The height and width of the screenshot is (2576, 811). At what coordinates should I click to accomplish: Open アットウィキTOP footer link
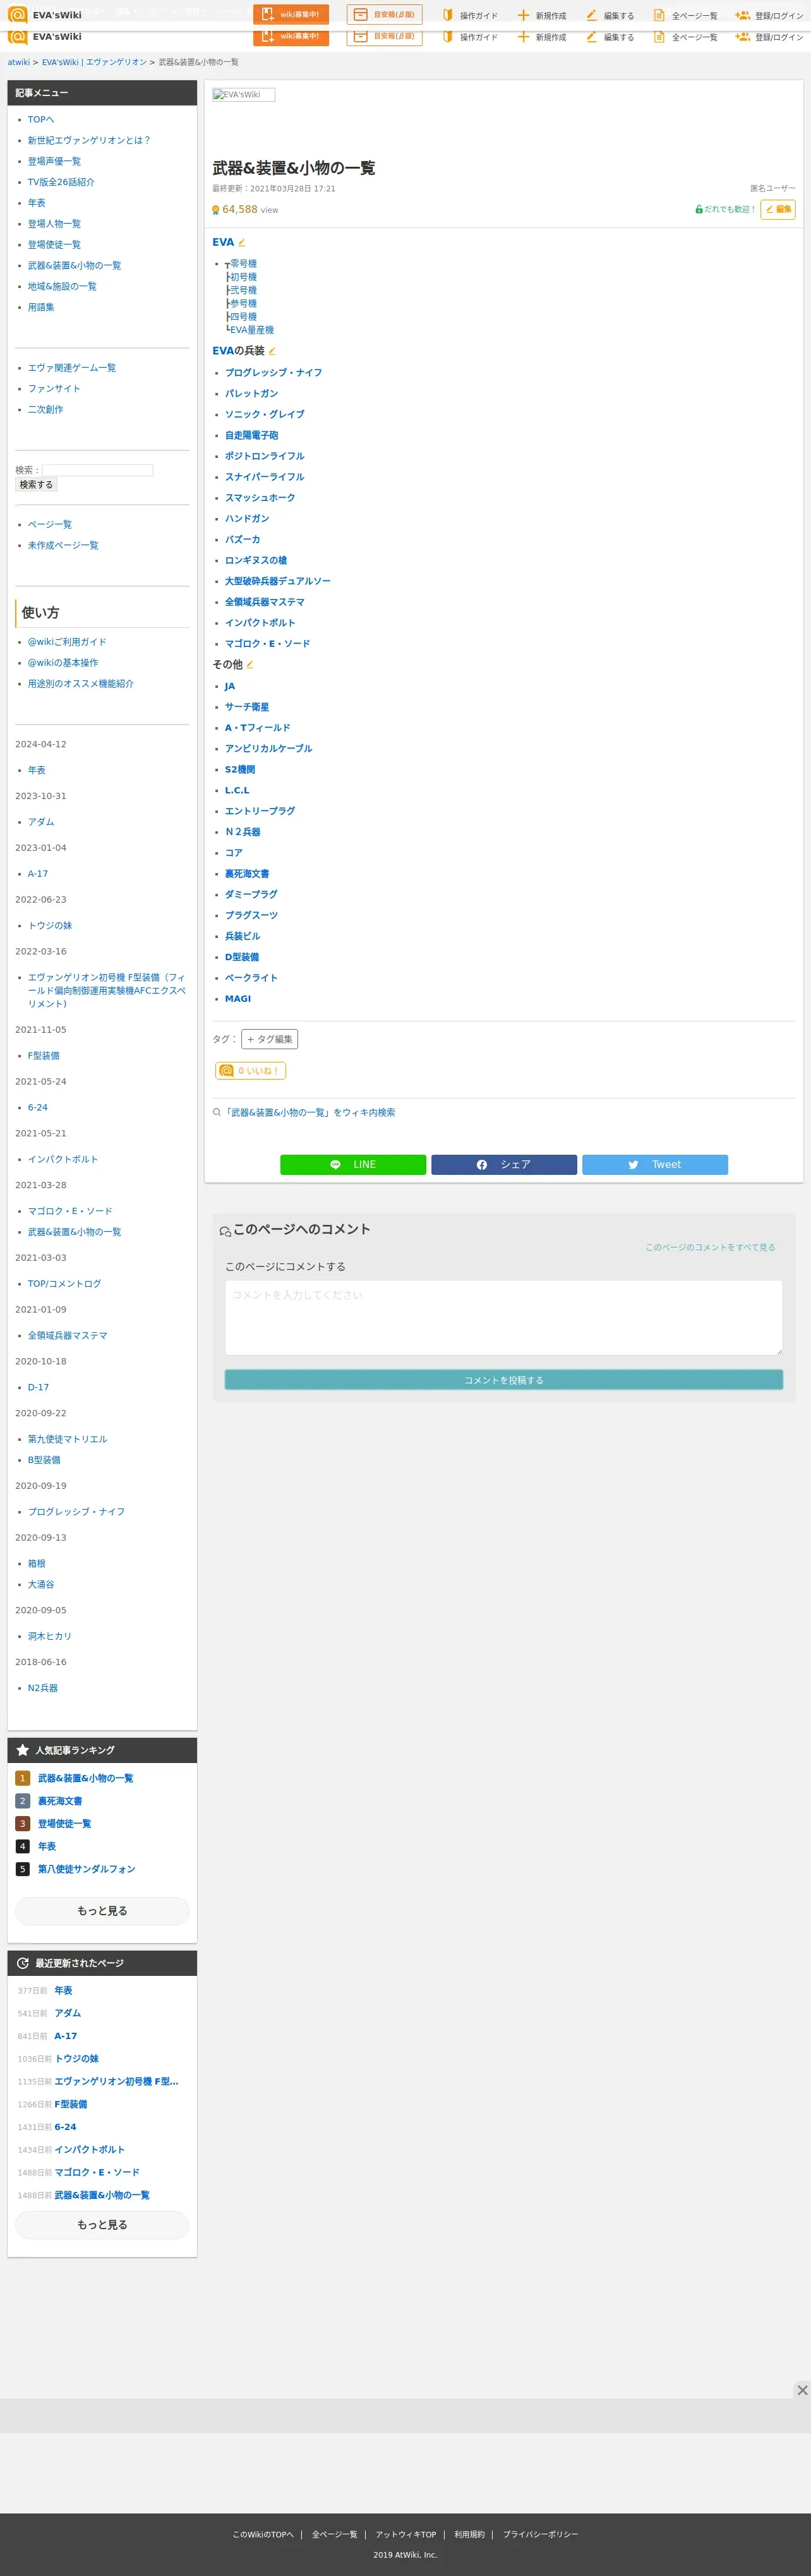pos(406,2534)
